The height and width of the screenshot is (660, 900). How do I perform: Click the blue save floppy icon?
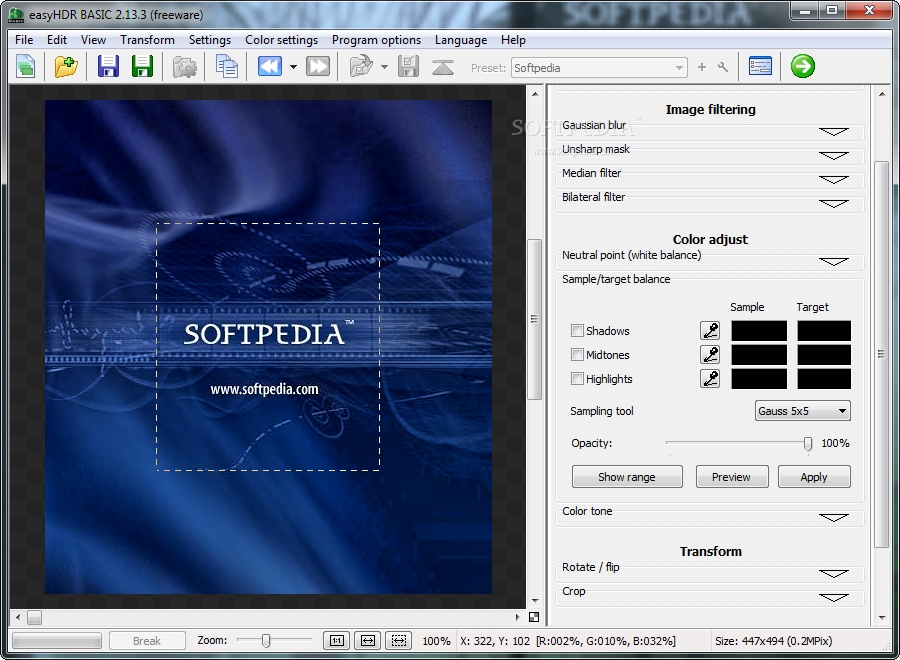point(108,67)
